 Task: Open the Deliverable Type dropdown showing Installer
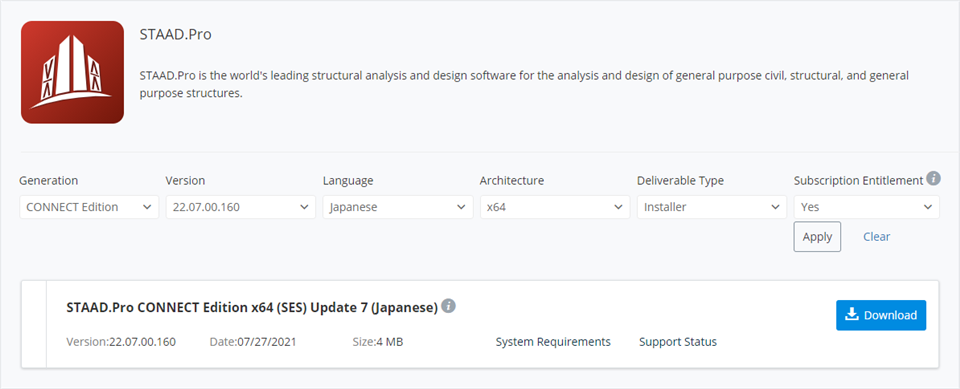[x=712, y=207]
